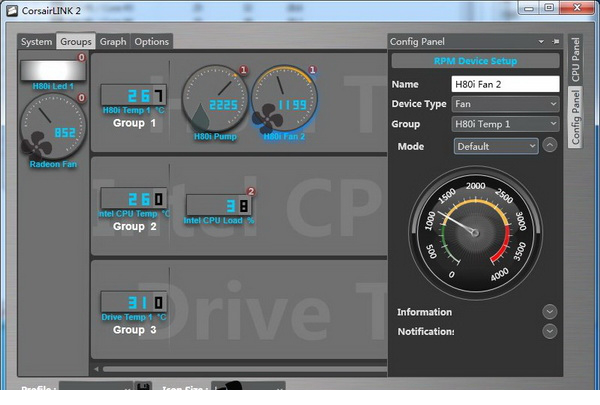
Task: Switch to the Options tab
Action: tap(152, 42)
